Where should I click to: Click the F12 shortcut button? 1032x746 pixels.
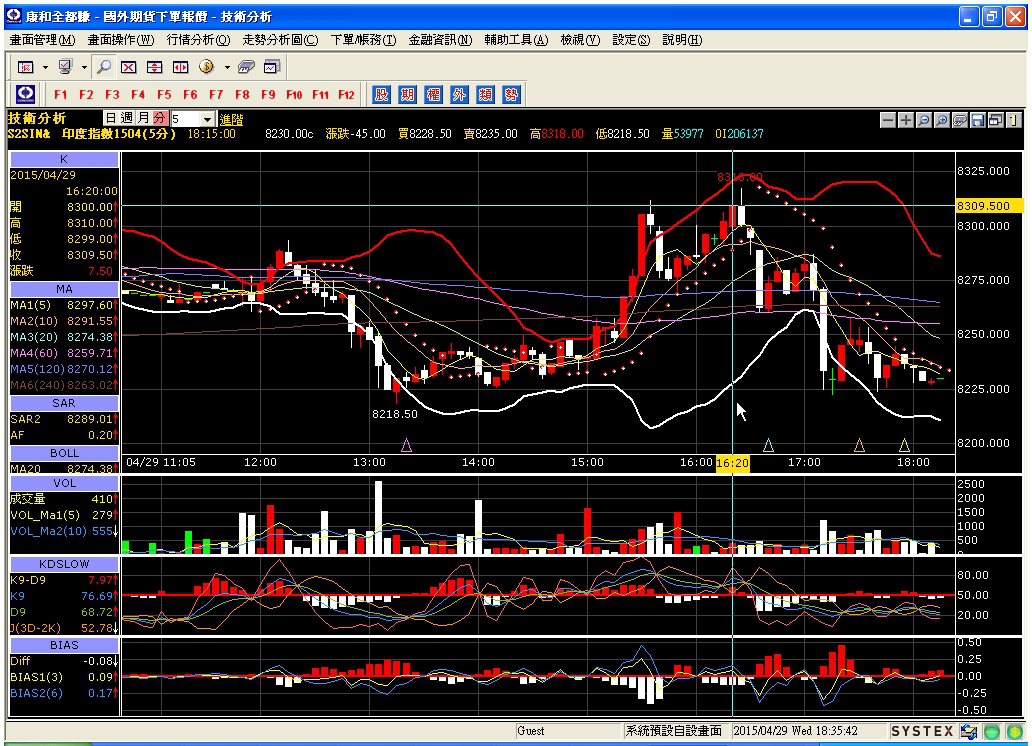tap(346, 94)
